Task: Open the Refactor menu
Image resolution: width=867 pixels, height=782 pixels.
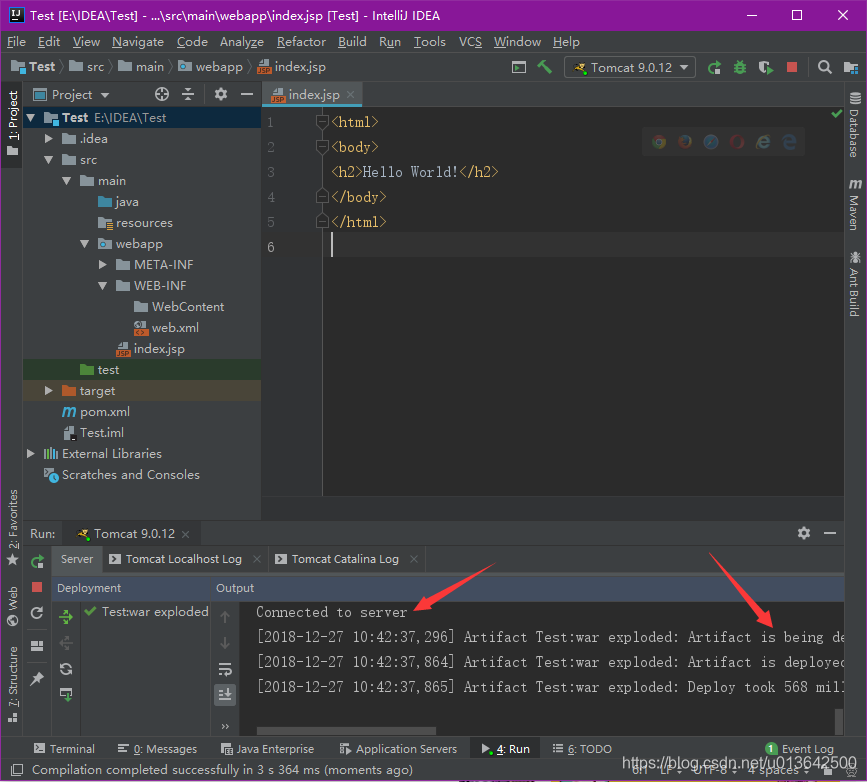Action: click(301, 42)
